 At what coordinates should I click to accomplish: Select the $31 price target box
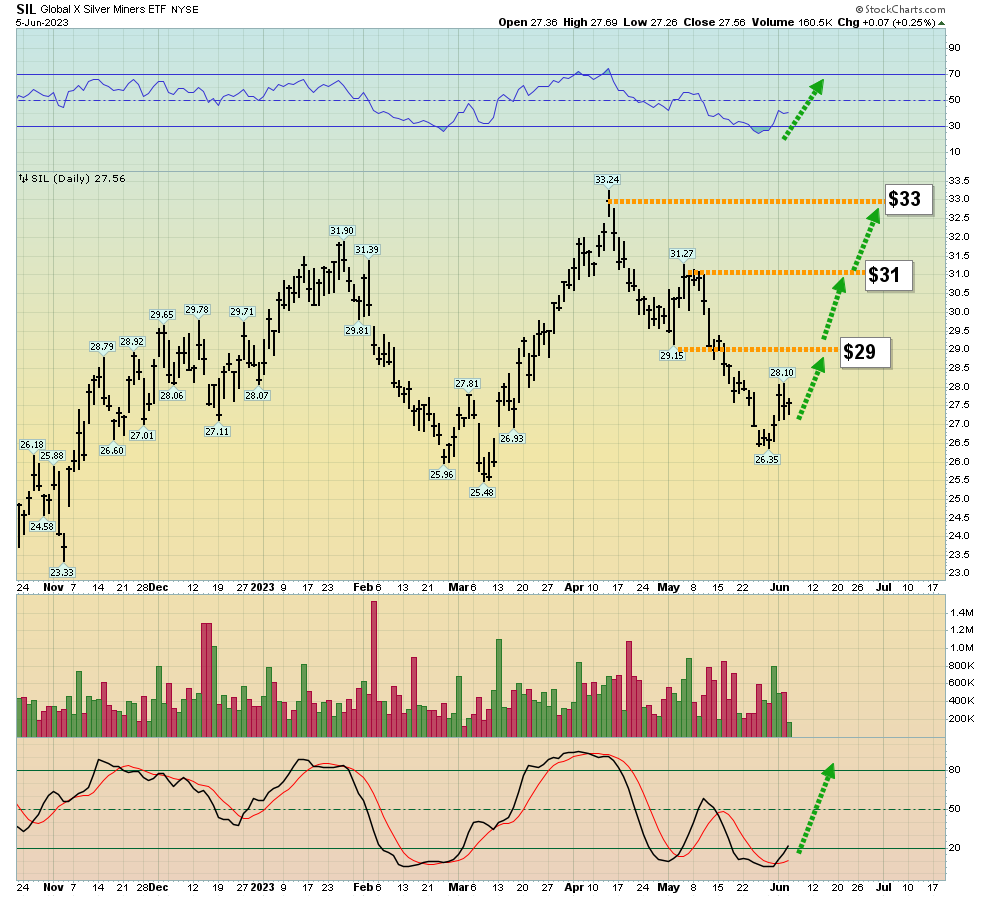[888, 274]
